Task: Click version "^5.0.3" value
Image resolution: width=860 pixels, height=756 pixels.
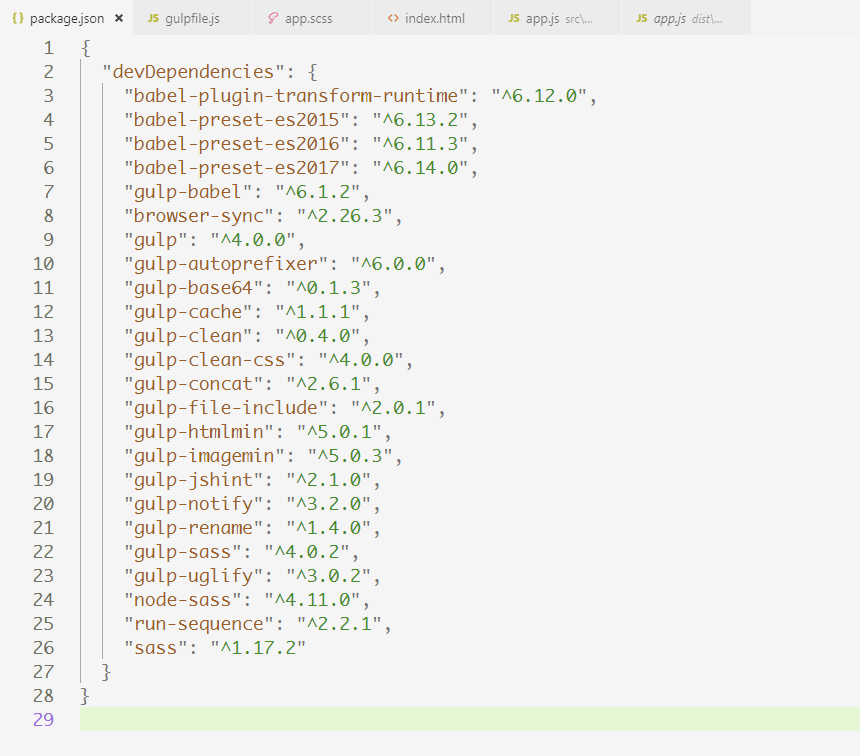Action: pyautogui.click(x=350, y=456)
